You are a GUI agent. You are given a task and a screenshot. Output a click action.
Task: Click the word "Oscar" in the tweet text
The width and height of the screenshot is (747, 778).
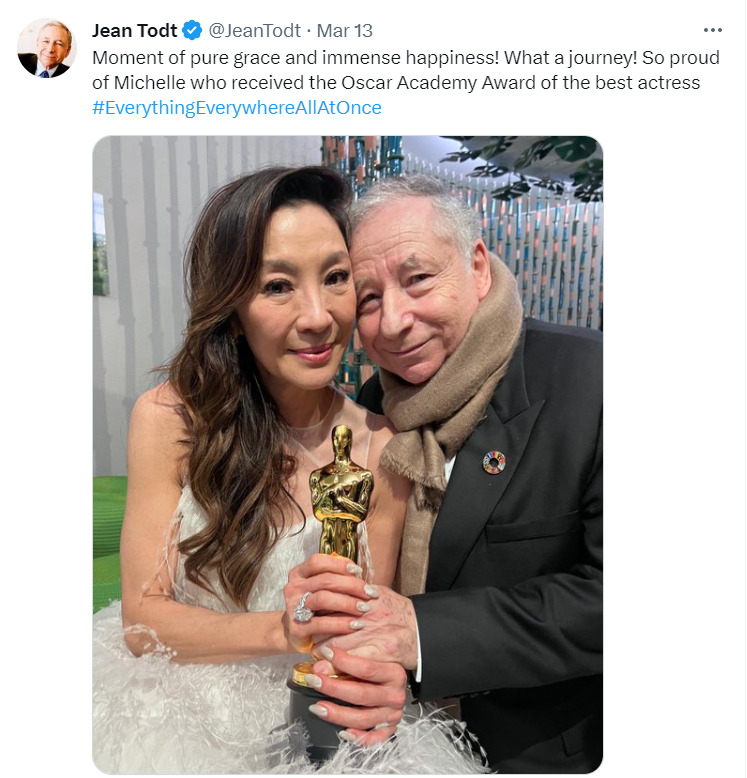[x=367, y=83]
